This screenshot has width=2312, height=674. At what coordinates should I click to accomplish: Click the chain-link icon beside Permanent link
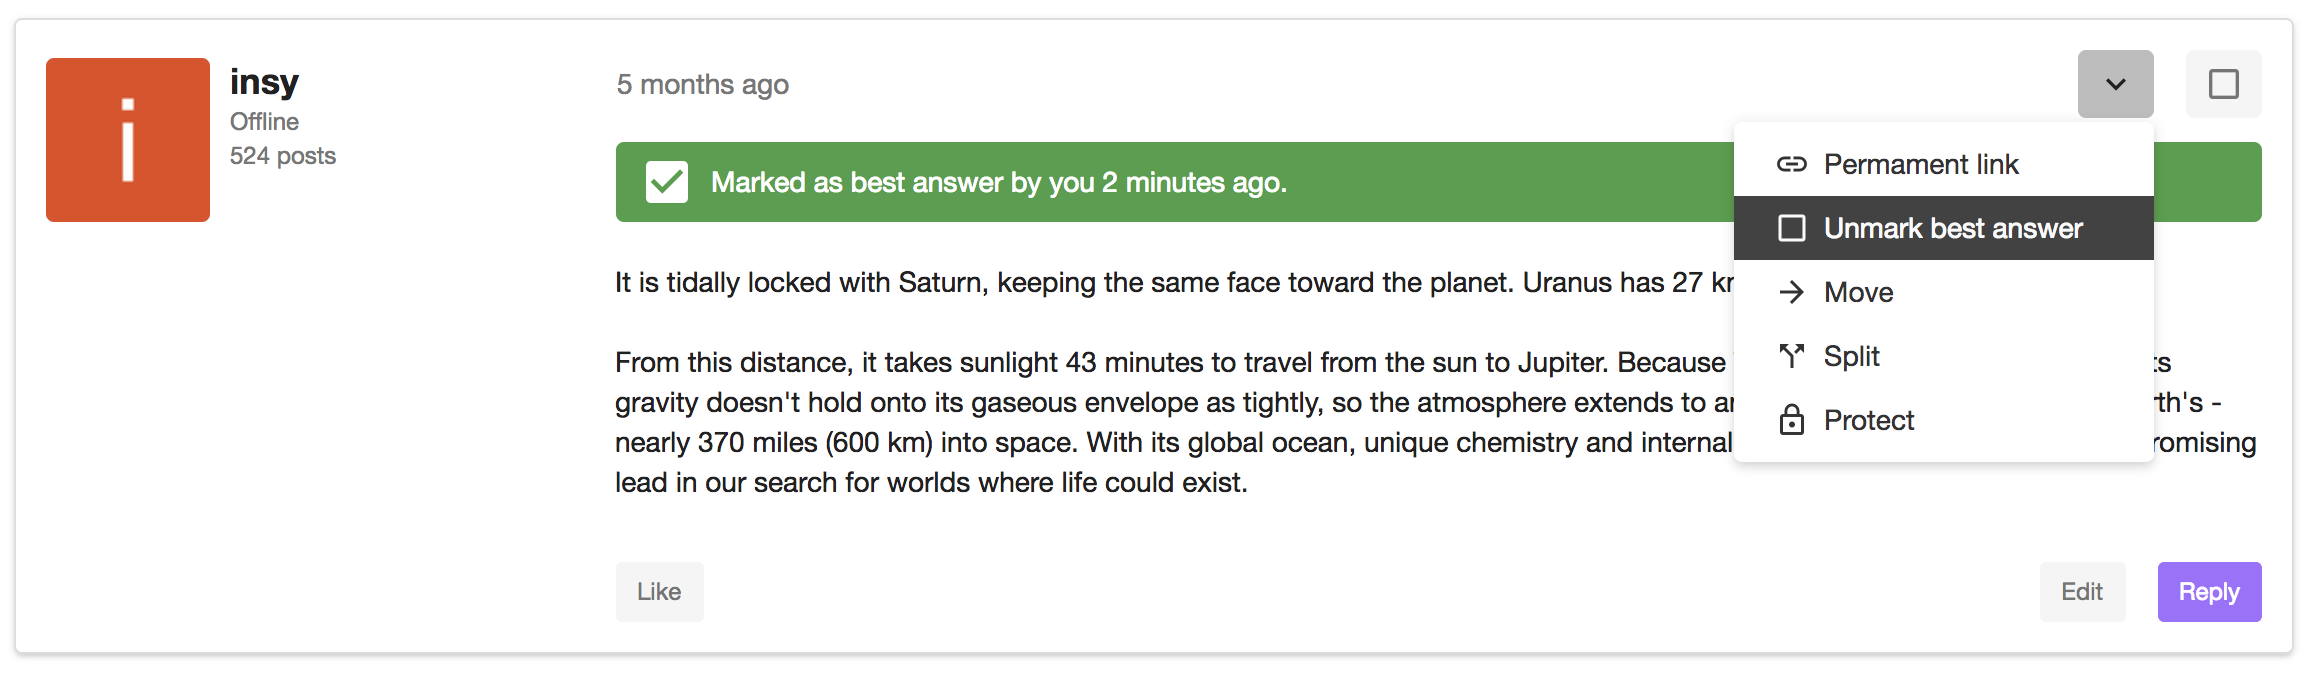tap(1791, 164)
